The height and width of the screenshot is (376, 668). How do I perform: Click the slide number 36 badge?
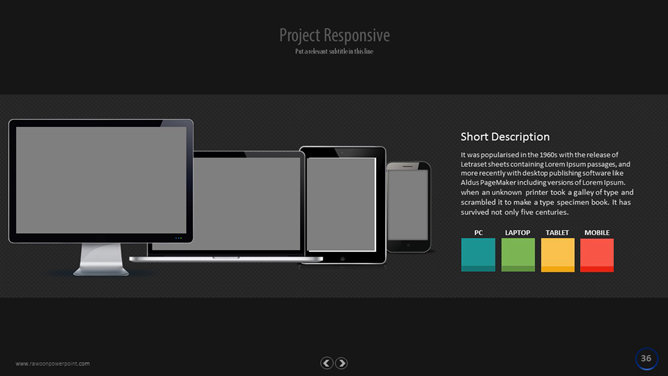(x=646, y=359)
